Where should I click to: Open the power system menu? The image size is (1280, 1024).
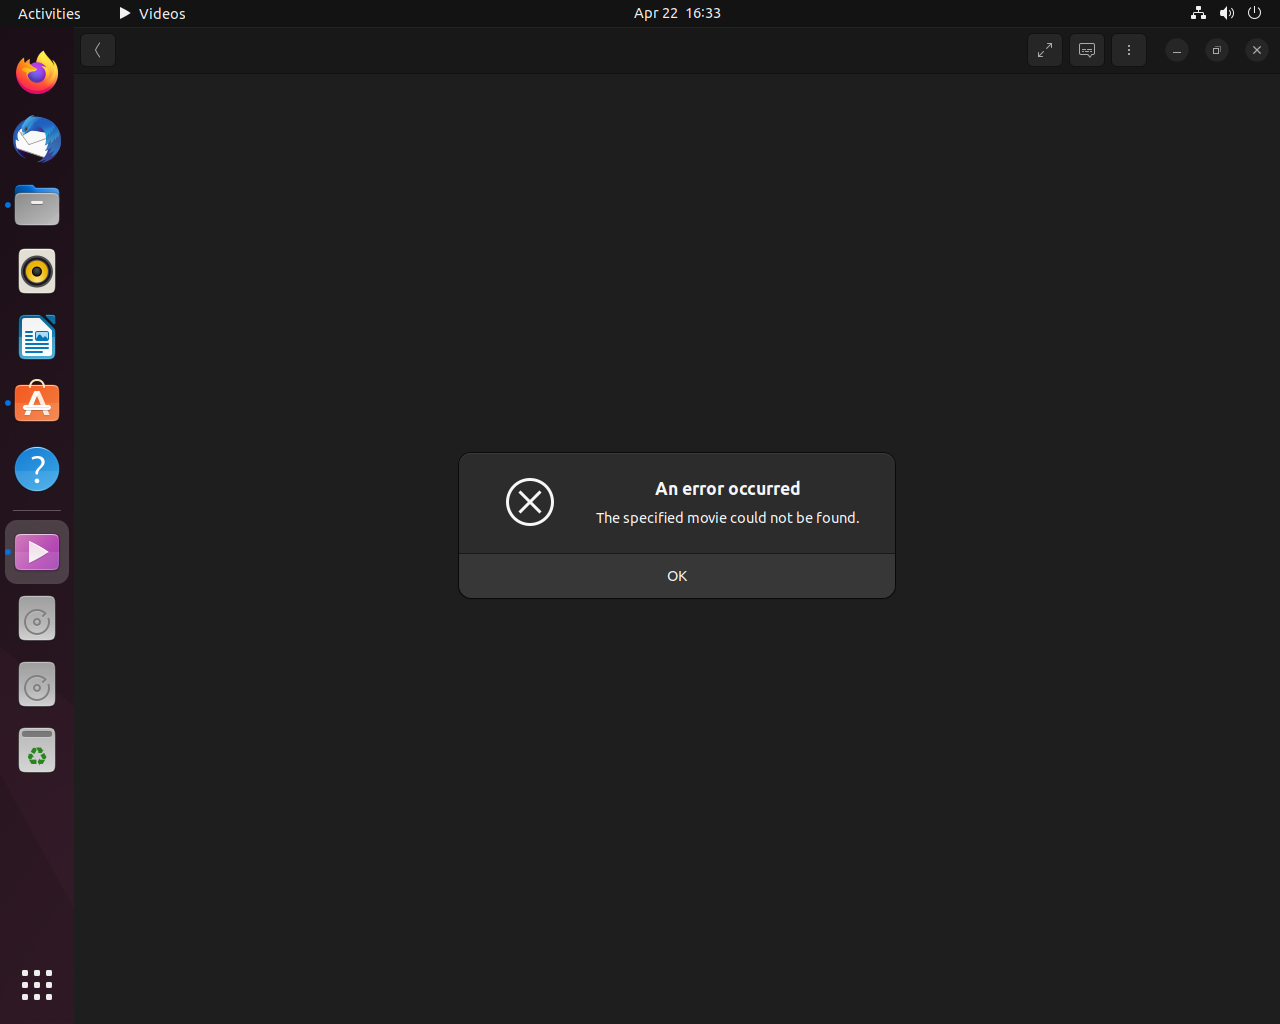(1255, 13)
